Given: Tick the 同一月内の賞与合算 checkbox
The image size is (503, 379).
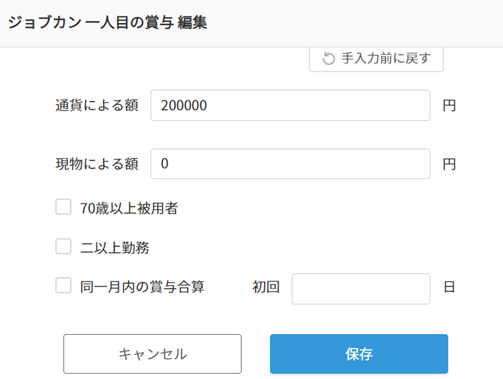Looking at the screenshot, I should coord(63,285).
